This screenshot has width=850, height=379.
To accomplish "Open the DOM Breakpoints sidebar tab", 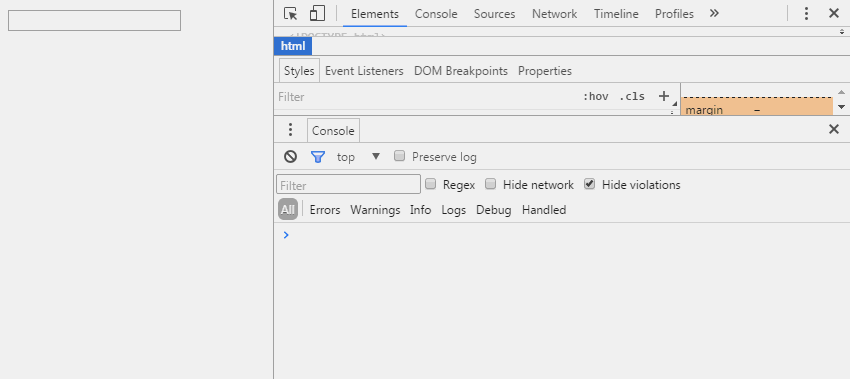I will click(x=461, y=71).
